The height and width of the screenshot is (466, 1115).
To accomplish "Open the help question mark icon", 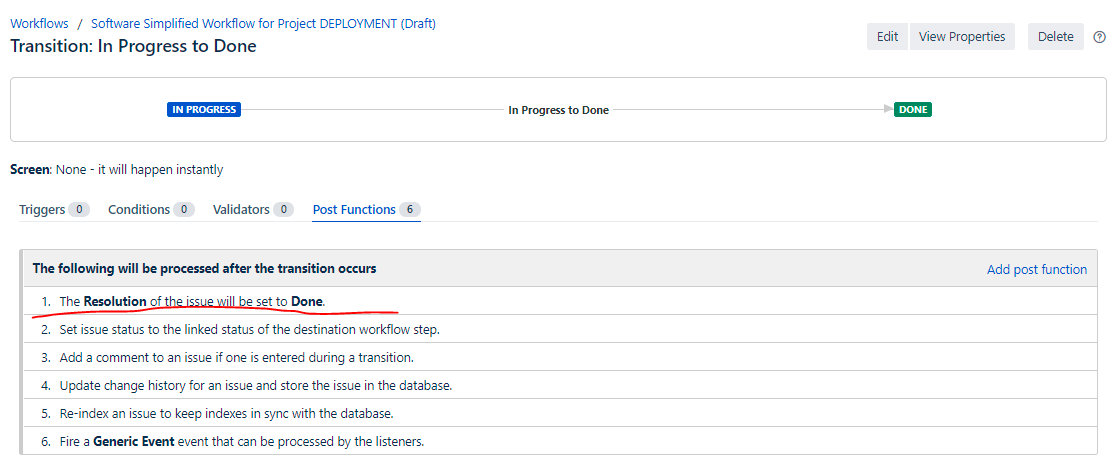I will click(x=1099, y=37).
